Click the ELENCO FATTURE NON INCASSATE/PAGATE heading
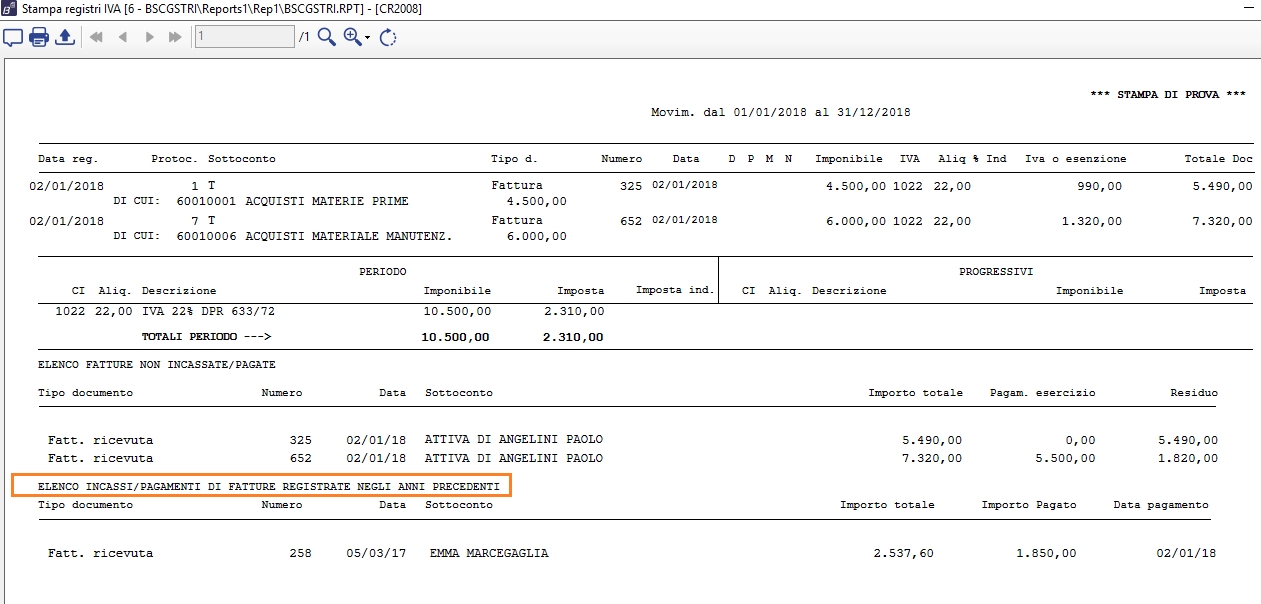Viewport: 1261px width, 604px height. pyautogui.click(x=156, y=365)
